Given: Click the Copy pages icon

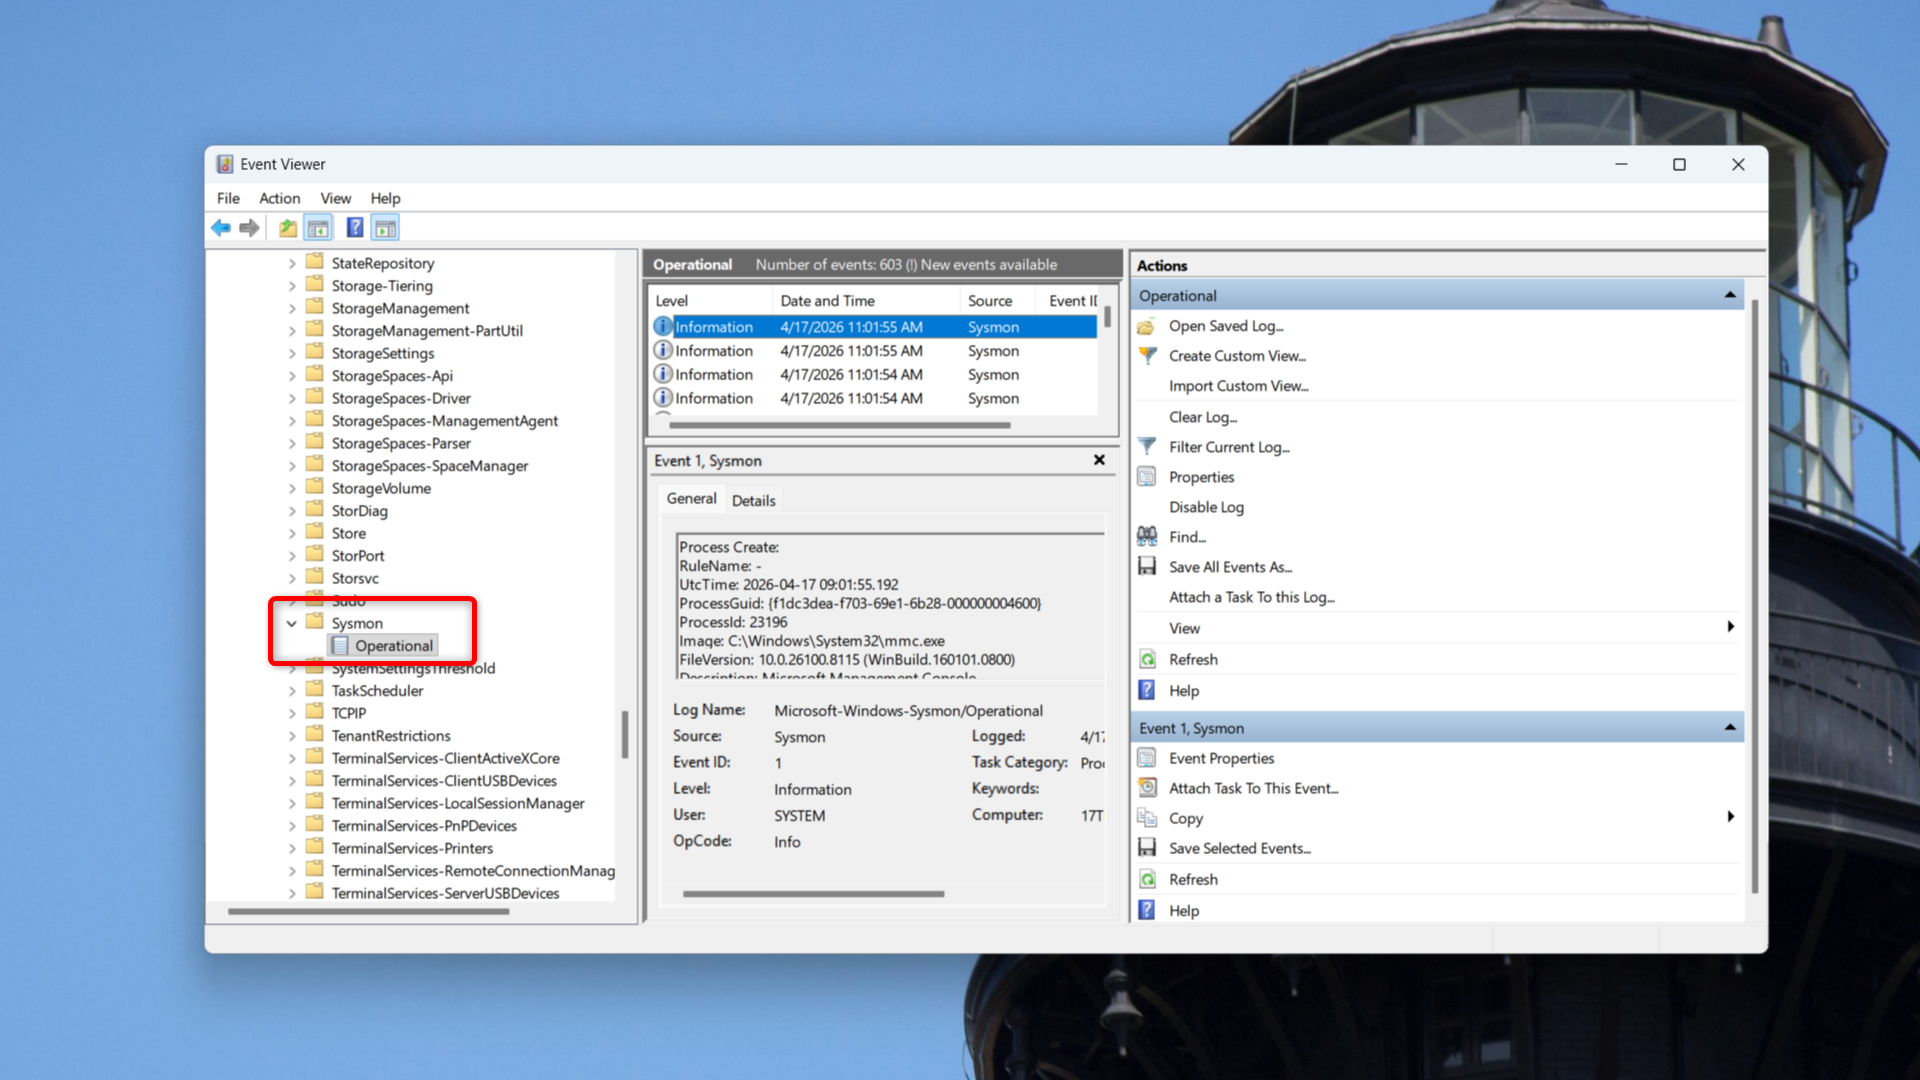Looking at the screenshot, I should coord(1147,818).
